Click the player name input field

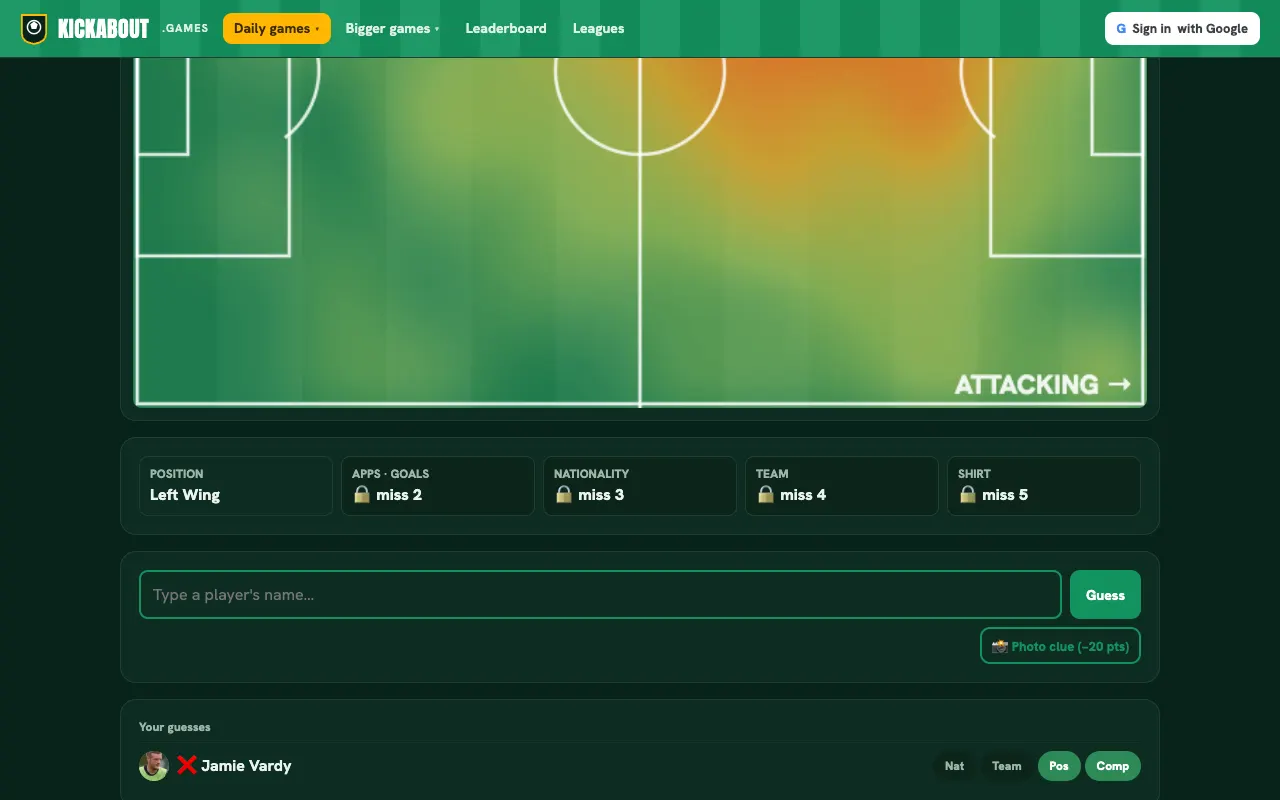click(600, 595)
